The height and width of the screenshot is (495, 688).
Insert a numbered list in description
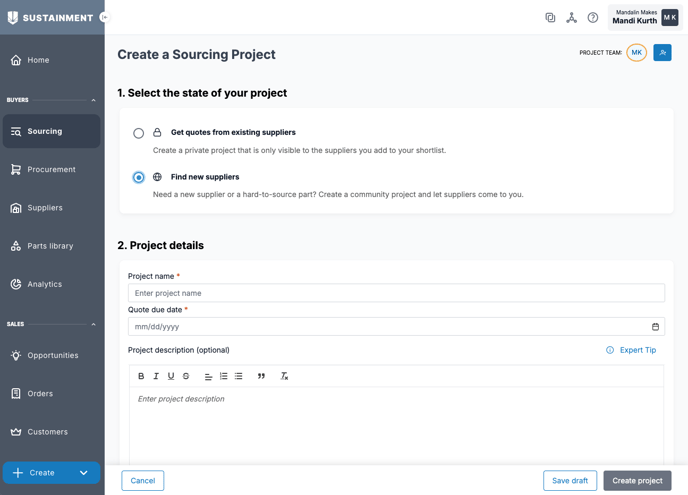[x=224, y=376]
